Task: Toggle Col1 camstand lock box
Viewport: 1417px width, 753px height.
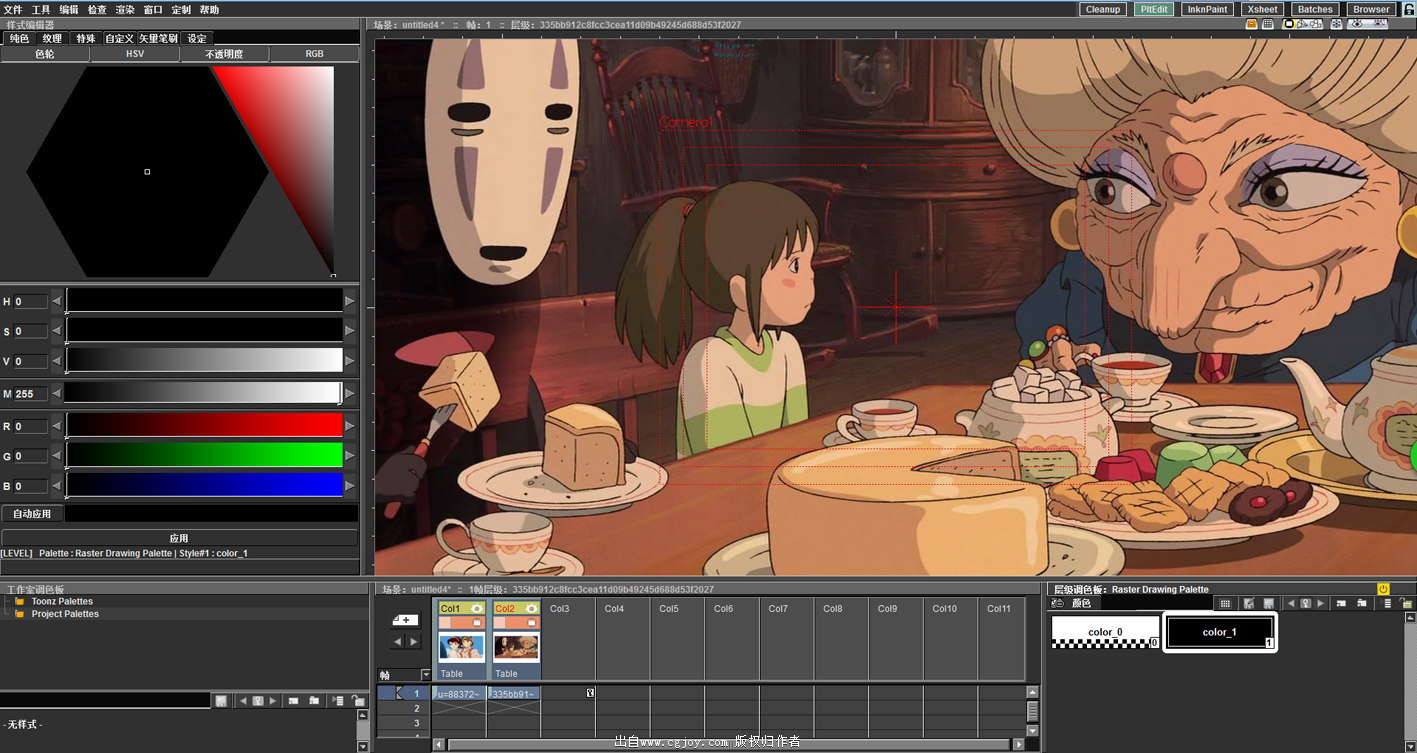Action: (x=477, y=623)
